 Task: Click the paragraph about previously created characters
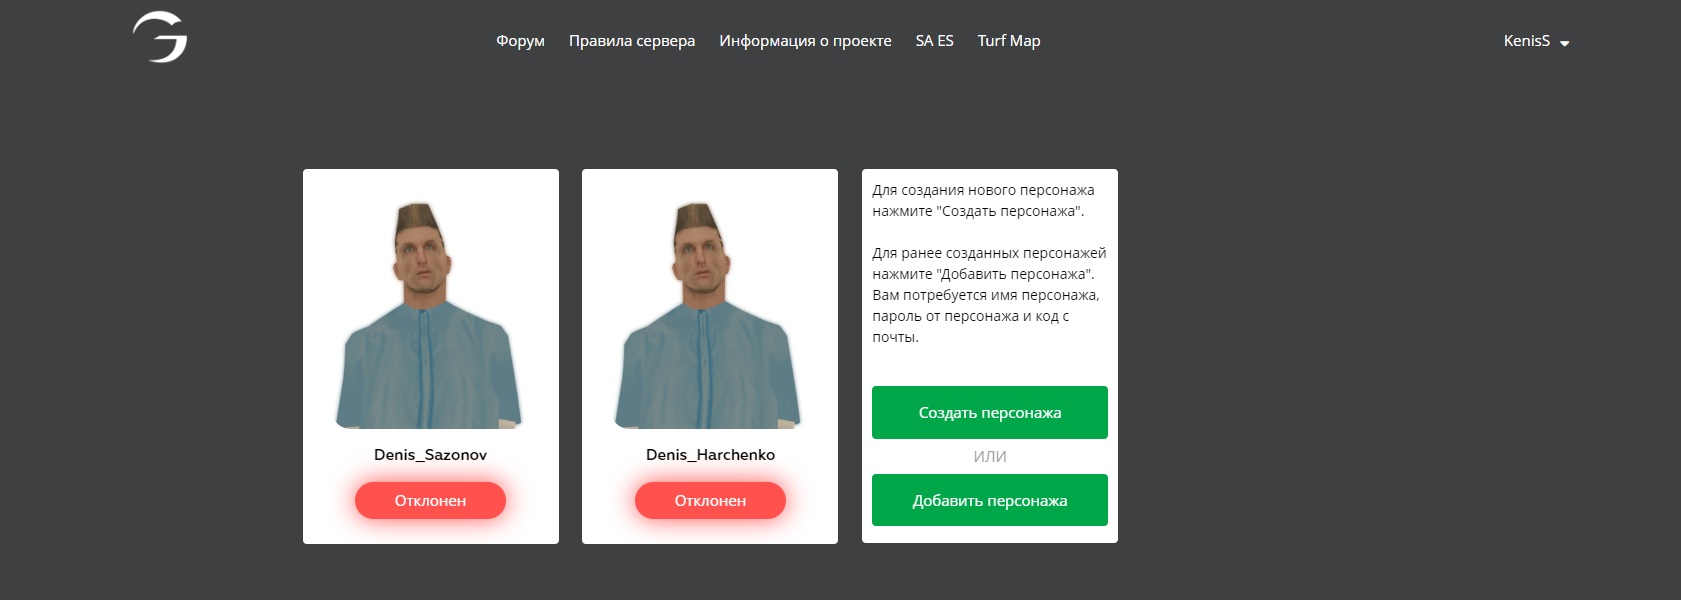tap(989, 295)
